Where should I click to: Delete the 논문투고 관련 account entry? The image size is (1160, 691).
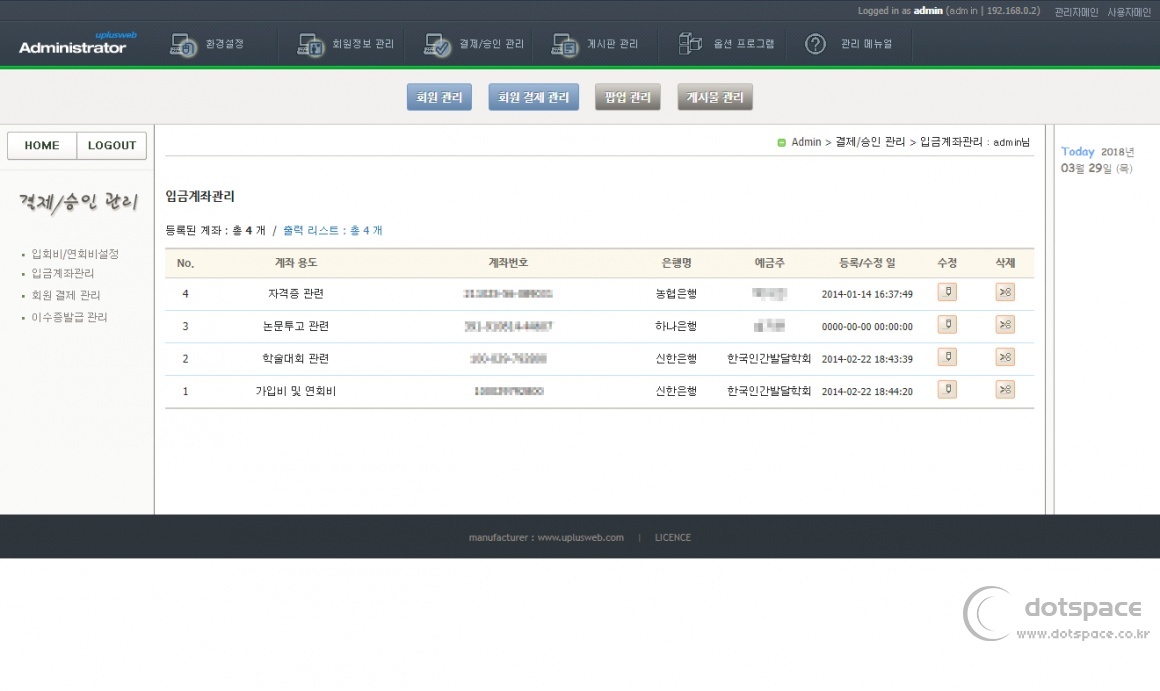(1005, 325)
